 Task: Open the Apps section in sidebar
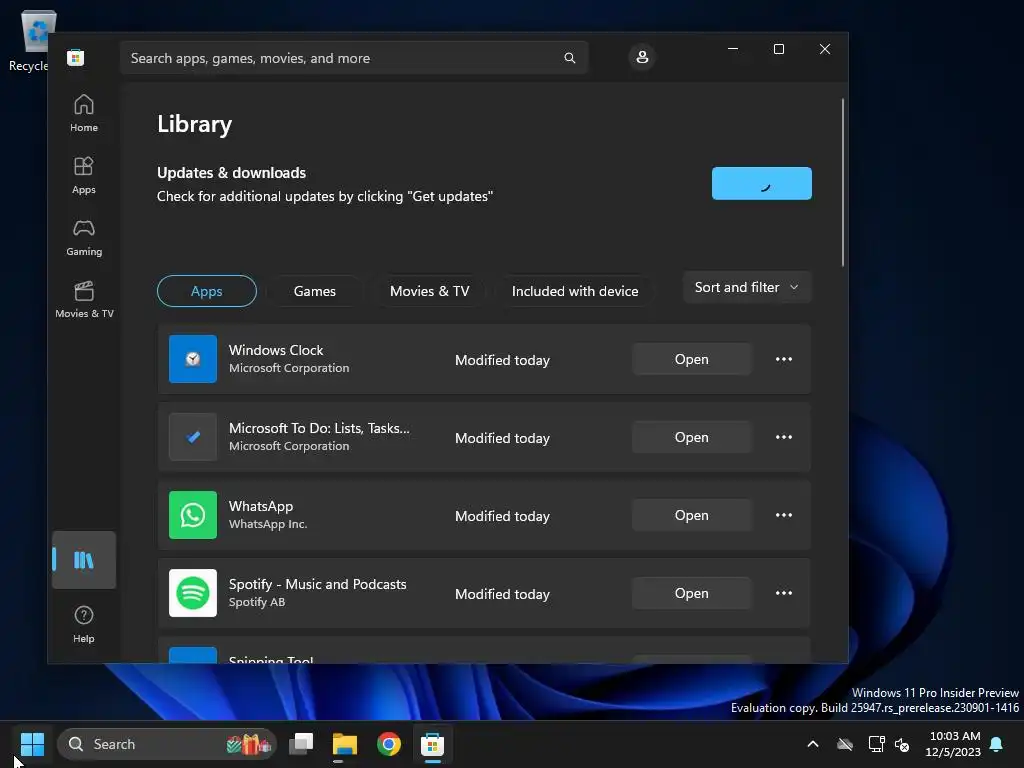pos(84,175)
